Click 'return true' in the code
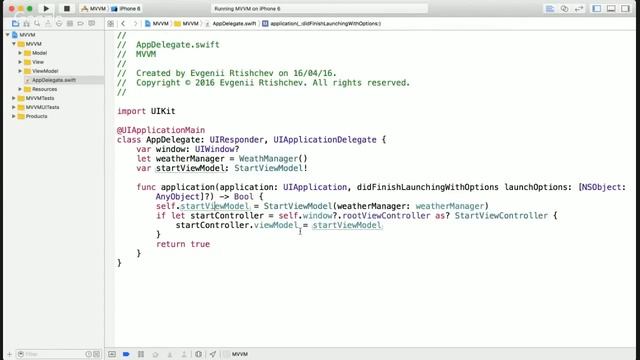640x360 pixels. (183, 244)
